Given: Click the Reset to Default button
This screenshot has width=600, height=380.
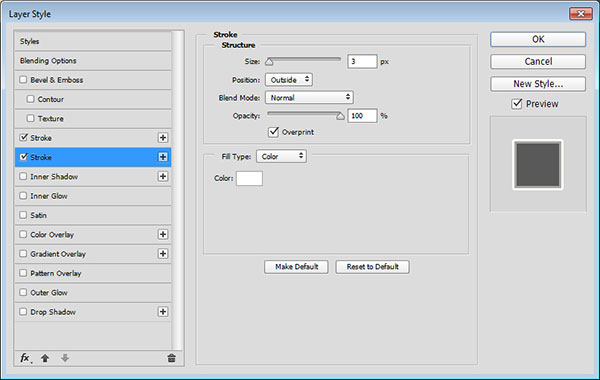Looking at the screenshot, I should point(372,267).
